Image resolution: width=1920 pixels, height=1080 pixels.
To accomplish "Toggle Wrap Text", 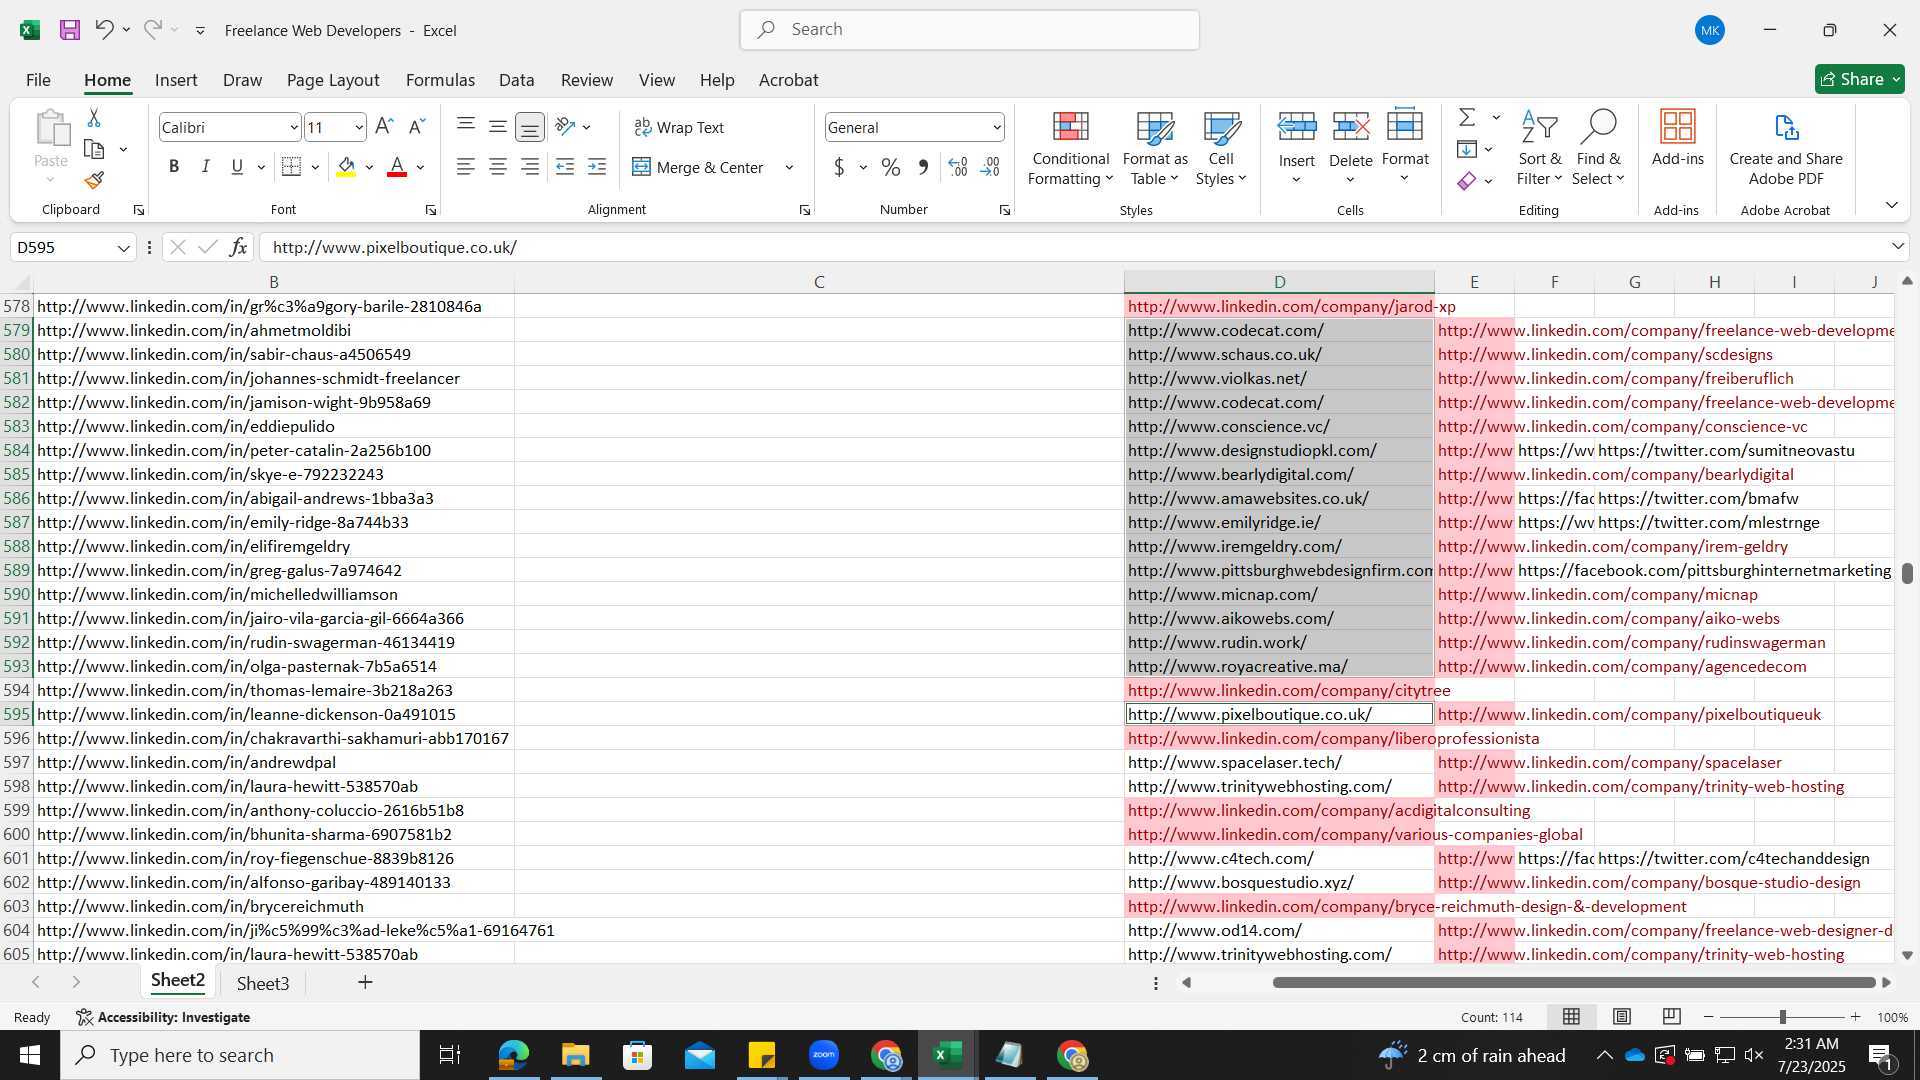I will 679,127.
